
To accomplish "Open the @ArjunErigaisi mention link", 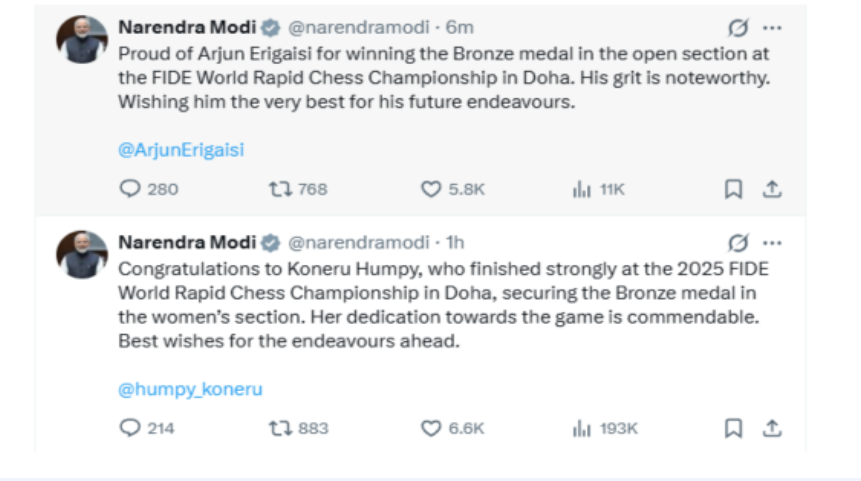I will coord(181,150).
